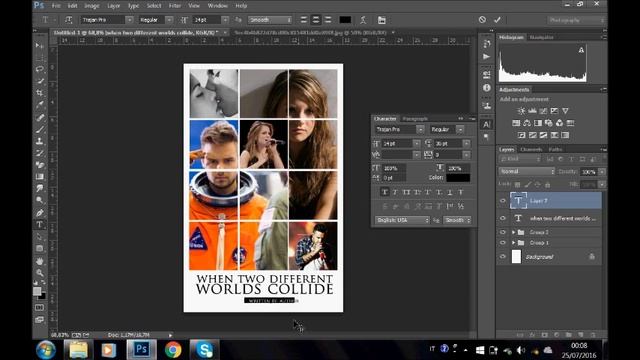Toggle visibility of Group 1
This screenshot has height=360, width=640.
[x=502, y=242]
